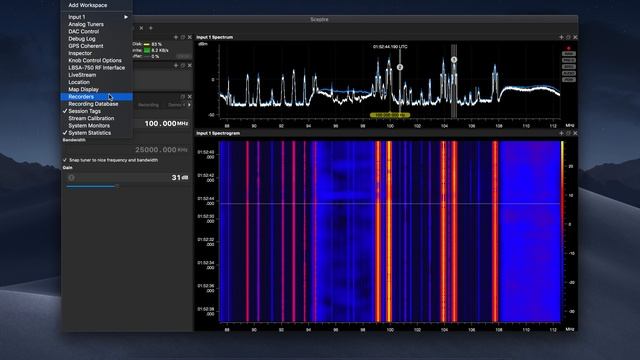
Task: Click plus icon on System Statistics panel
Action: (x=176, y=37)
